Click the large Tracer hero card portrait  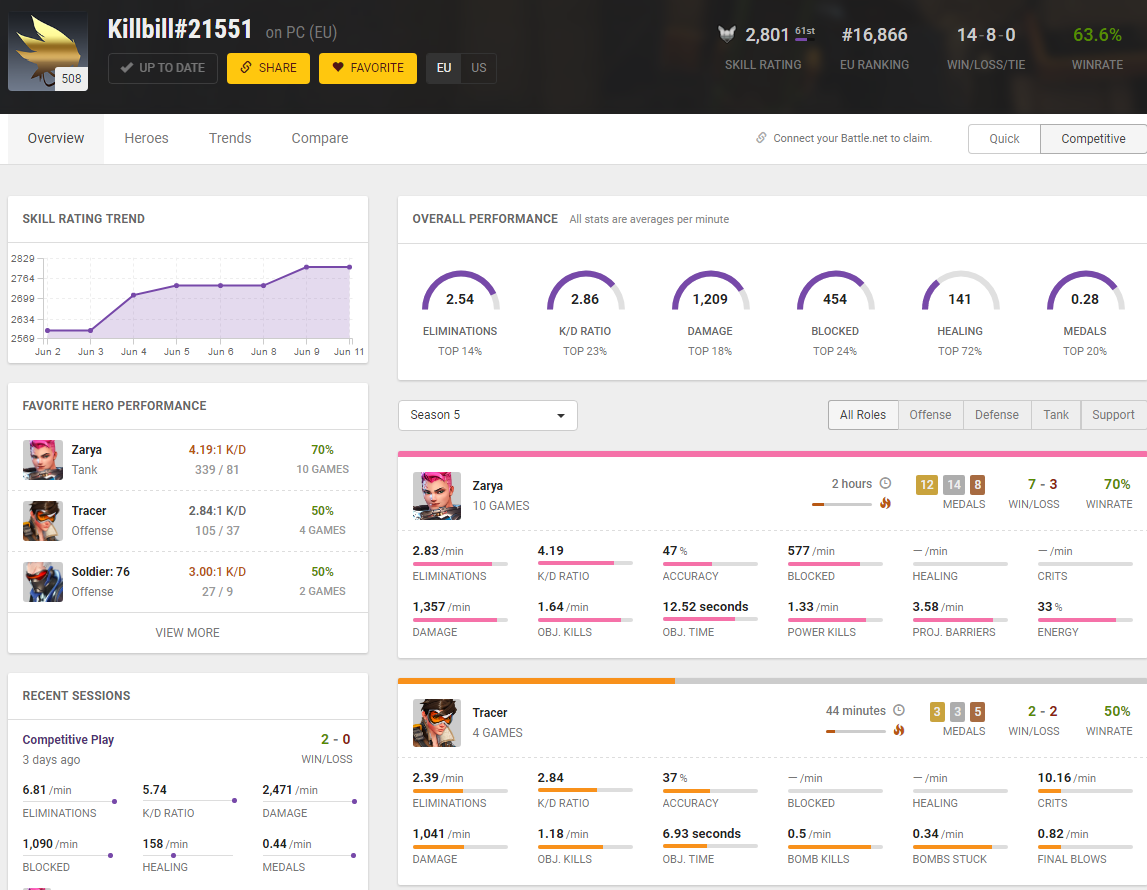437,723
